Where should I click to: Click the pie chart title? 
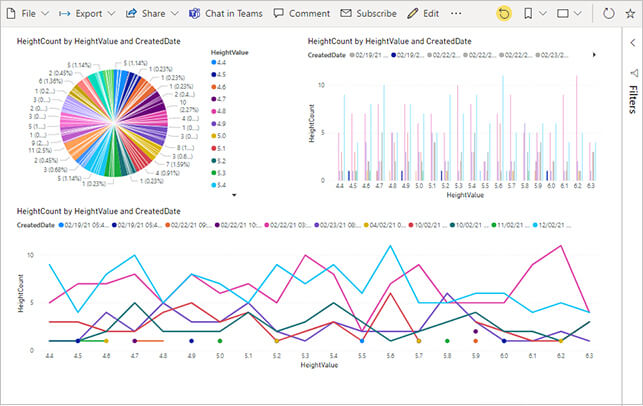click(x=98, y=41)
